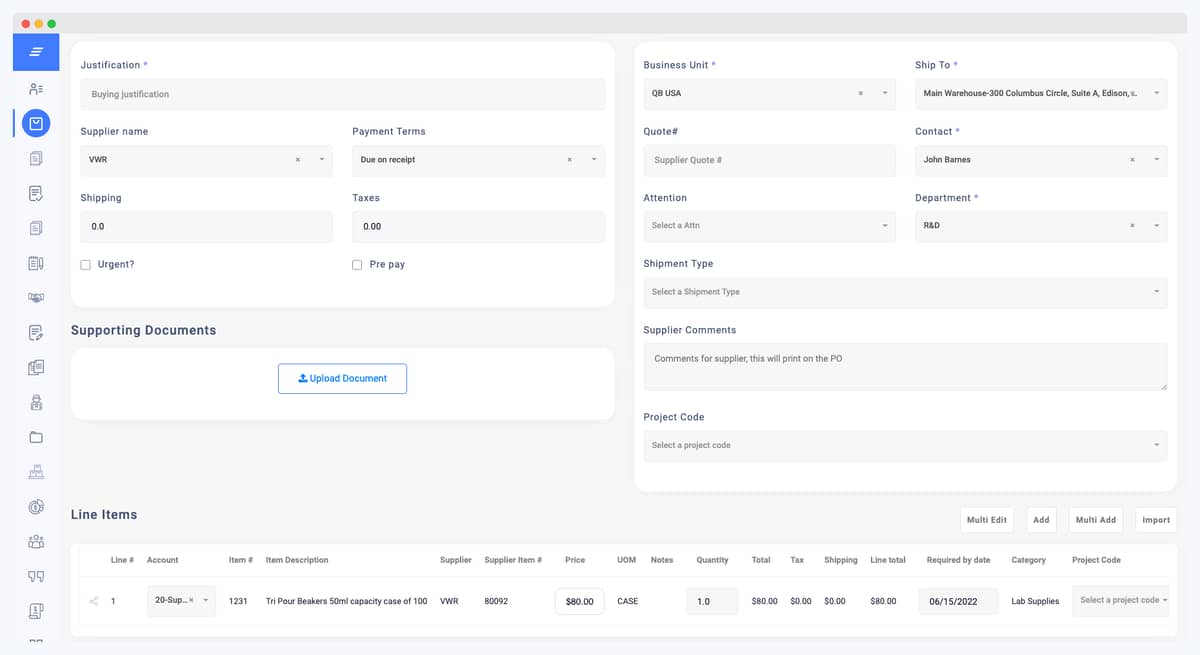Open the sidebar navigation hamburger menu

tap(35, 52)
